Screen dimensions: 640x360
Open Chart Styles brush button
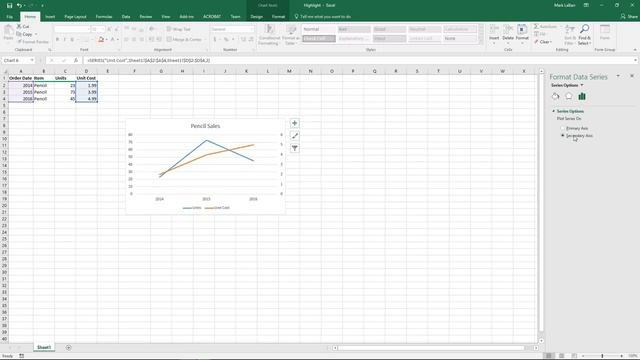click(295, 136)
